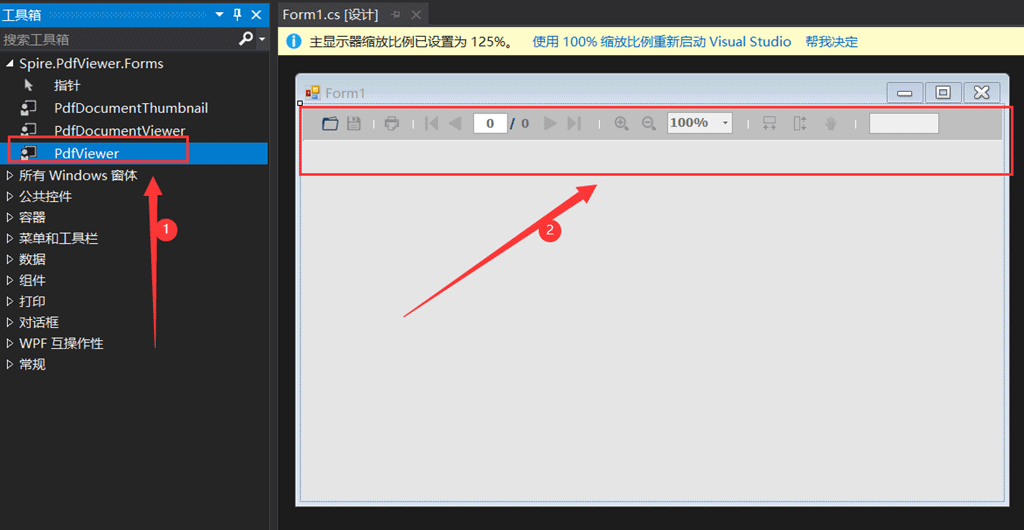Open the 100% zoom level dropdown

725,123
